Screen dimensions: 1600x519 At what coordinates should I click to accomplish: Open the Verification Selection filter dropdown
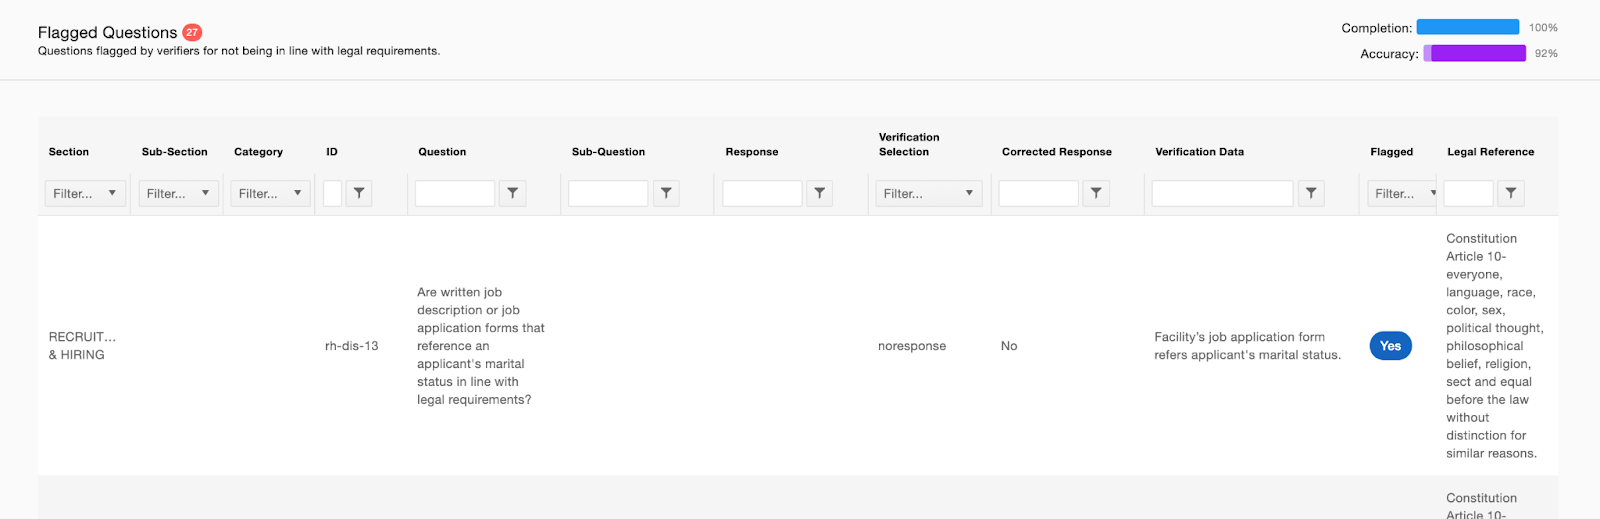929,193
